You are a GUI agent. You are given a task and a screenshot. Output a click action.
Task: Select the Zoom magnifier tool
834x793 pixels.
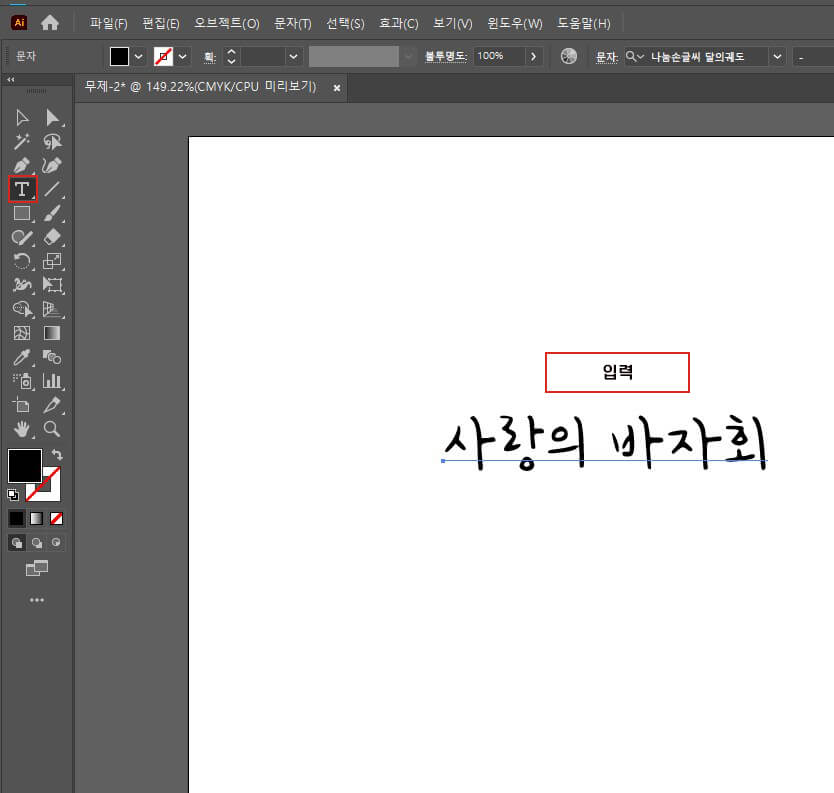pos(52,429)
